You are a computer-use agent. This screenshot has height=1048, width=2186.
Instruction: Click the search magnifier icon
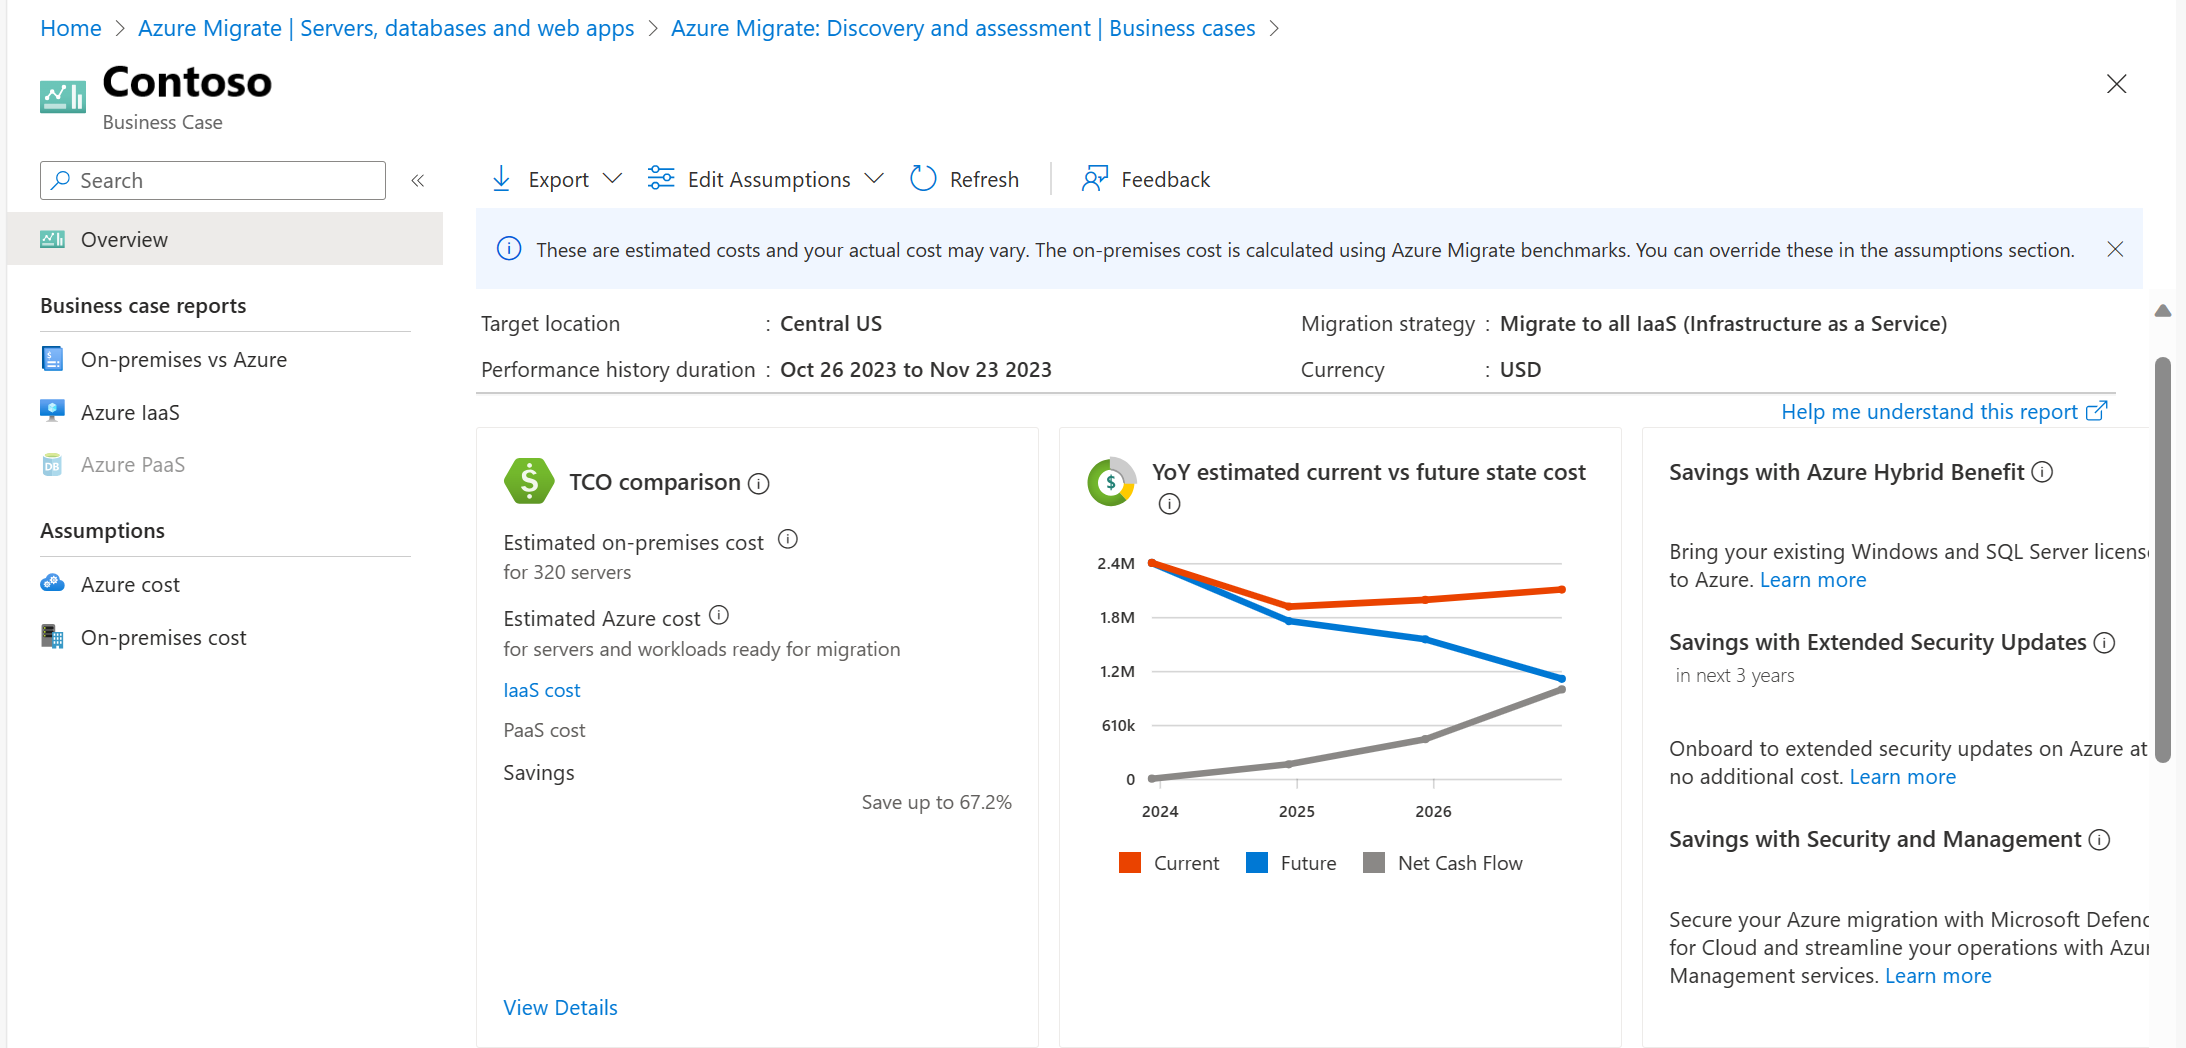click(61, 180)
